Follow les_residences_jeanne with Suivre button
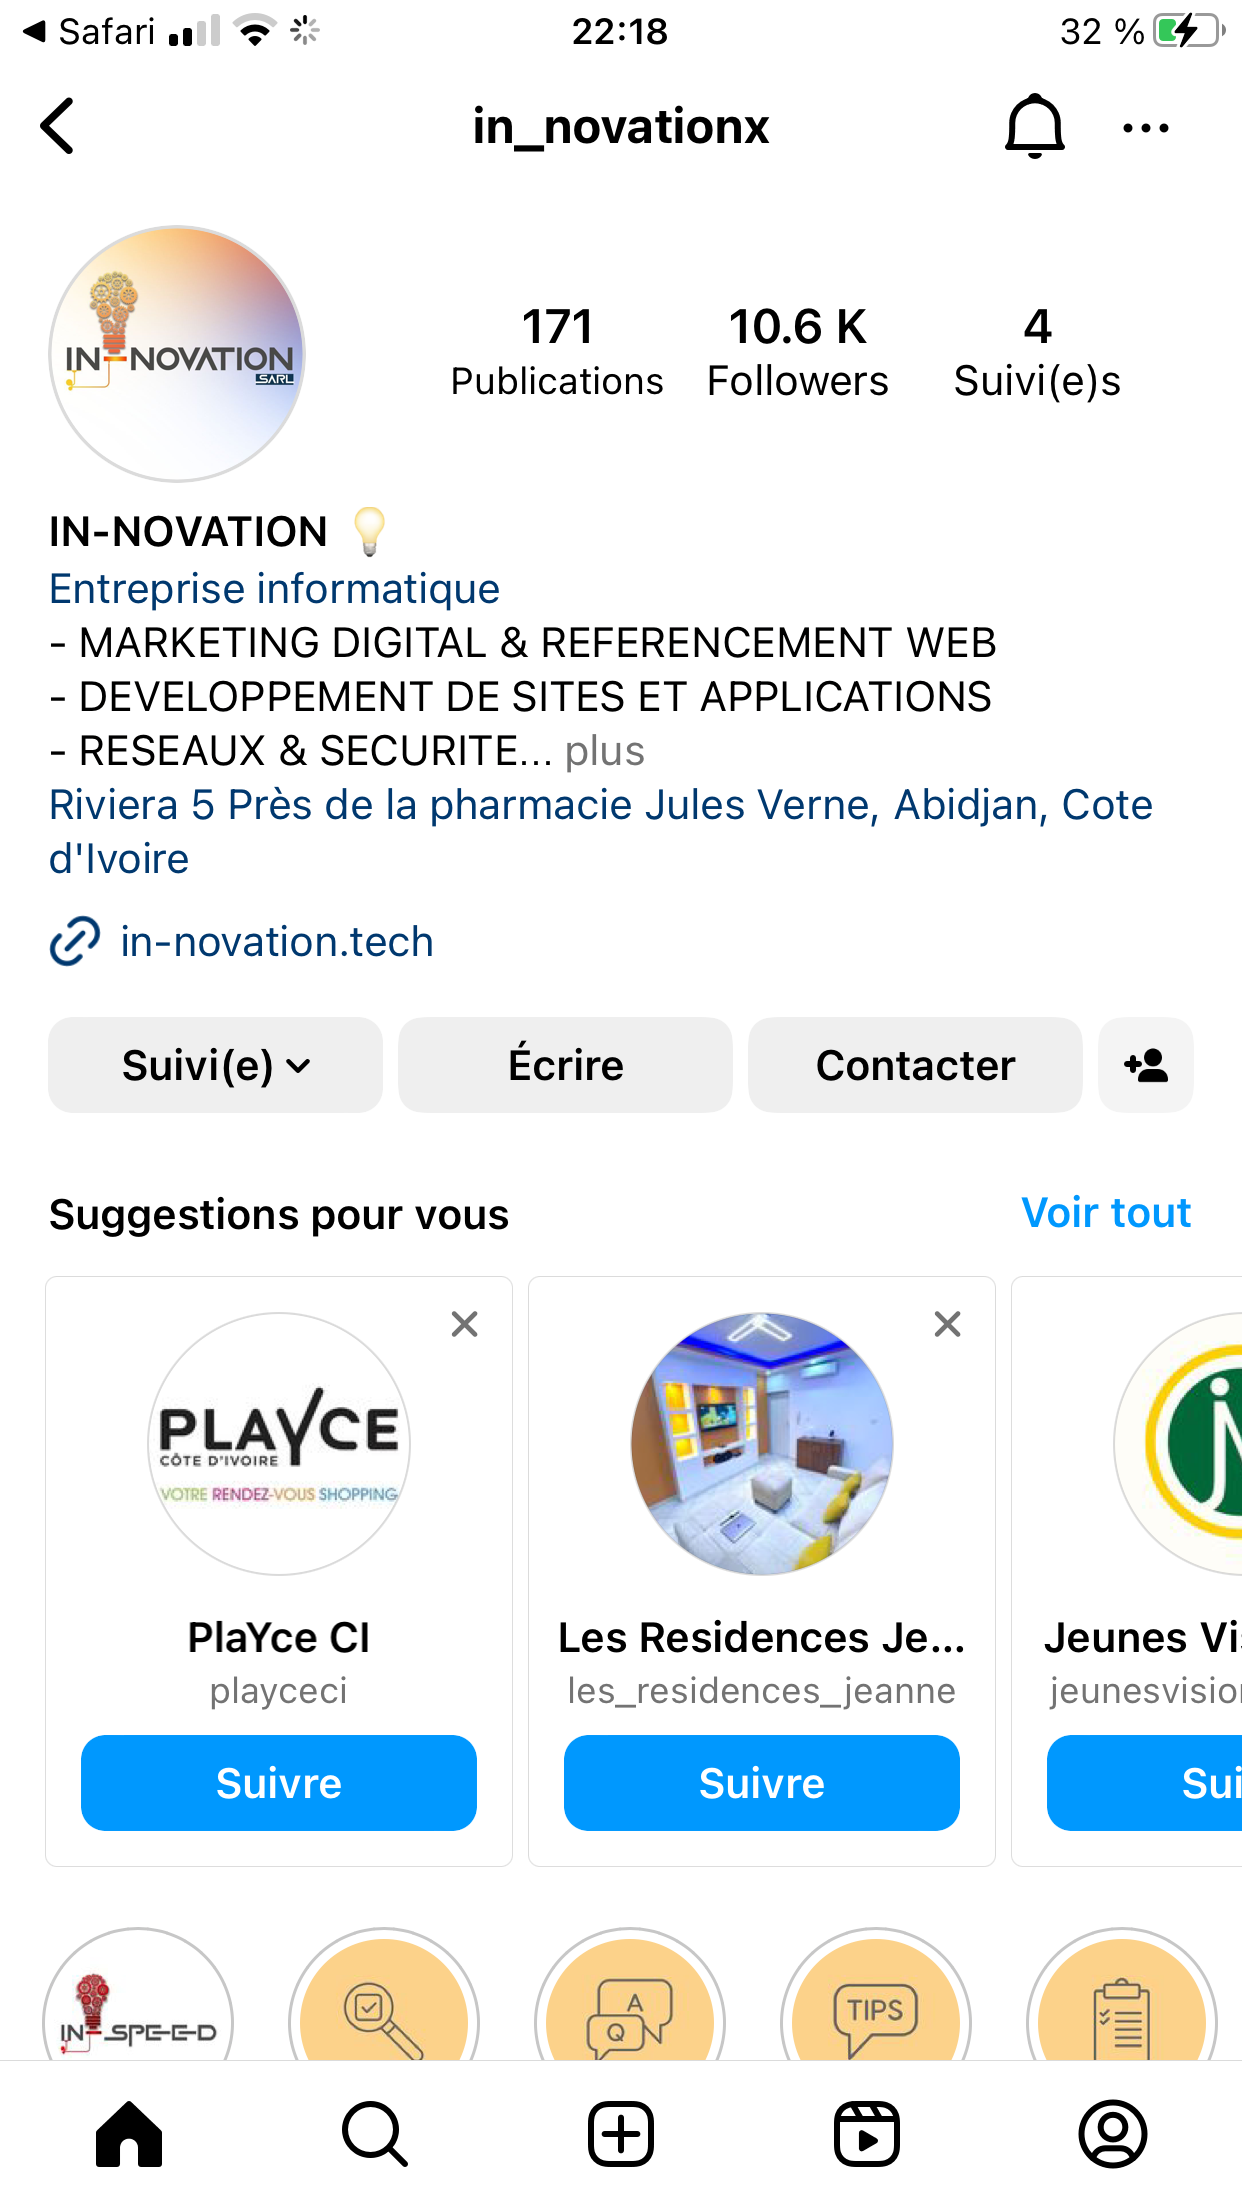Screen dimensions: 1242x2208 click(x=761, y=1783)
